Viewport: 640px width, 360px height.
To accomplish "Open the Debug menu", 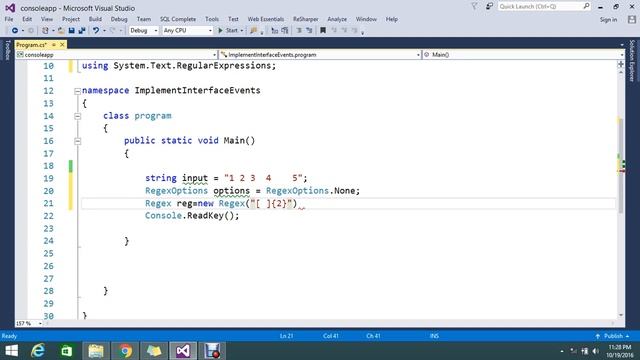I will click(119, 19).
